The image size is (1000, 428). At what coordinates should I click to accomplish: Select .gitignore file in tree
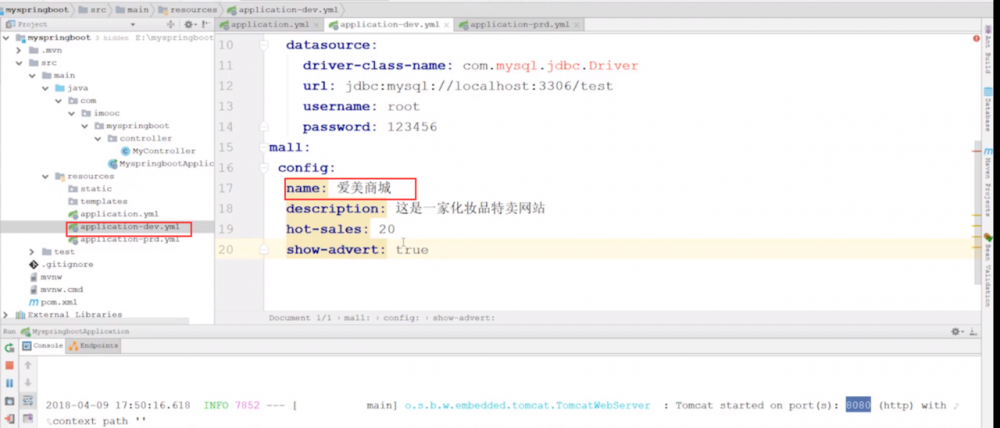point(61,264)
